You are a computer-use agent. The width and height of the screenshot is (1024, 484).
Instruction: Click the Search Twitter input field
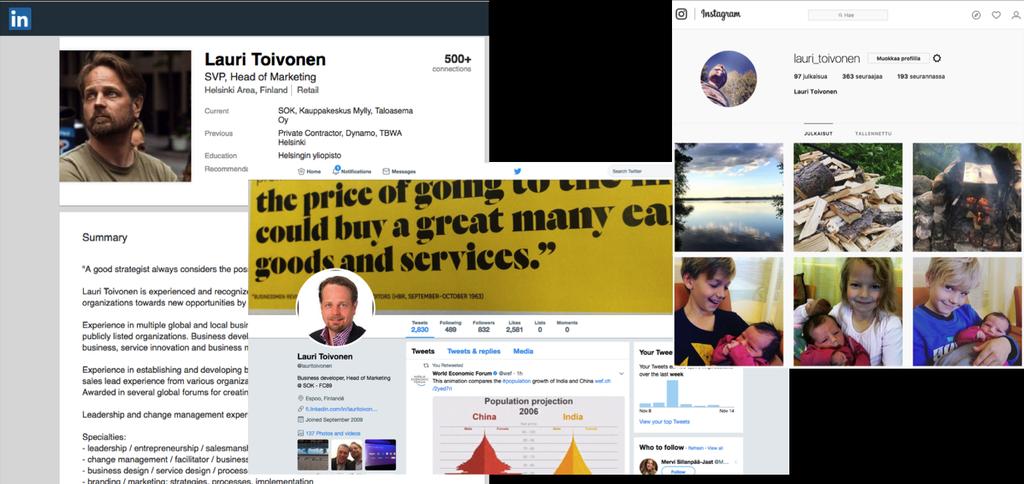tap(640, 171)
